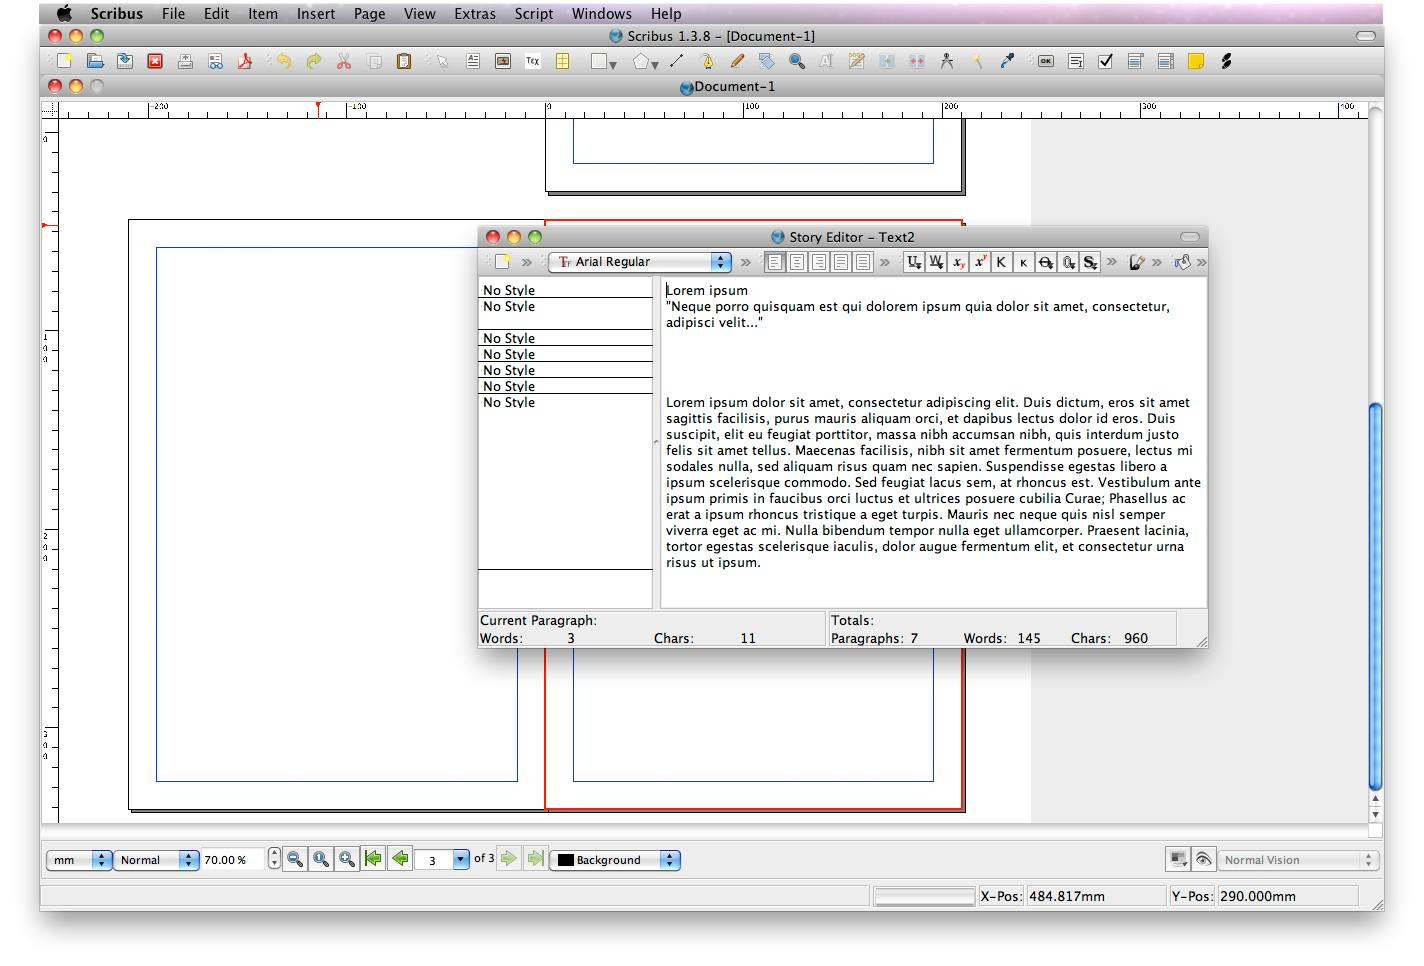Viewport: 1424px width, 966px height.
Task: Go to previous page button
Action: [400, 859]
